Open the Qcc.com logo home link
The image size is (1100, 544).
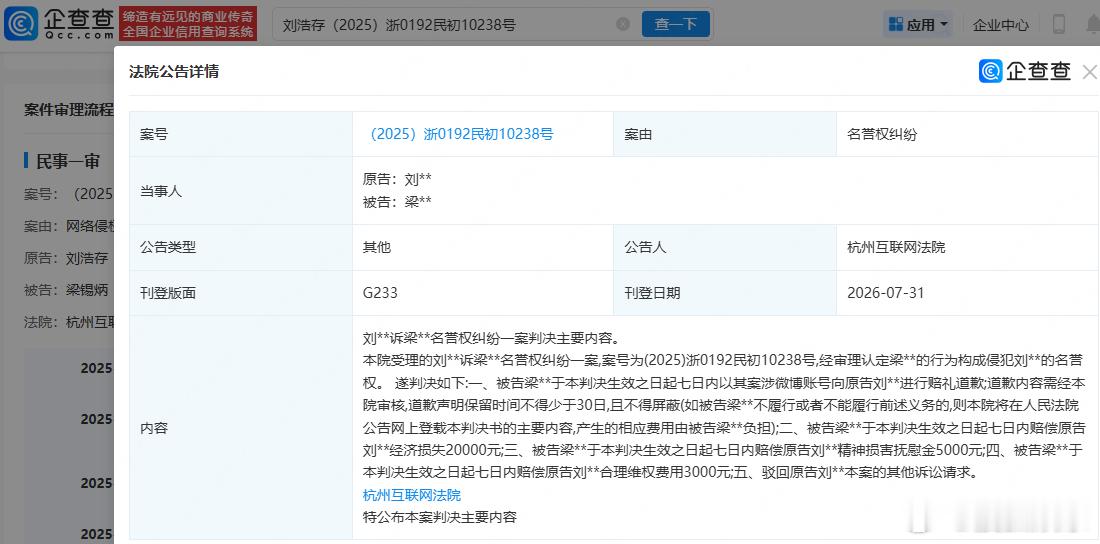[59, 23]
